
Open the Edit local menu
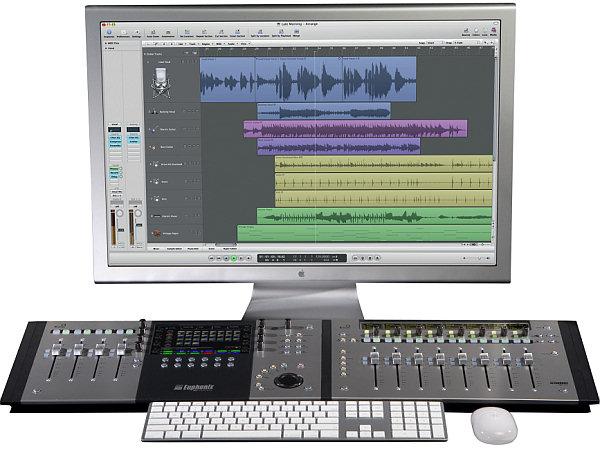(181, 44)
